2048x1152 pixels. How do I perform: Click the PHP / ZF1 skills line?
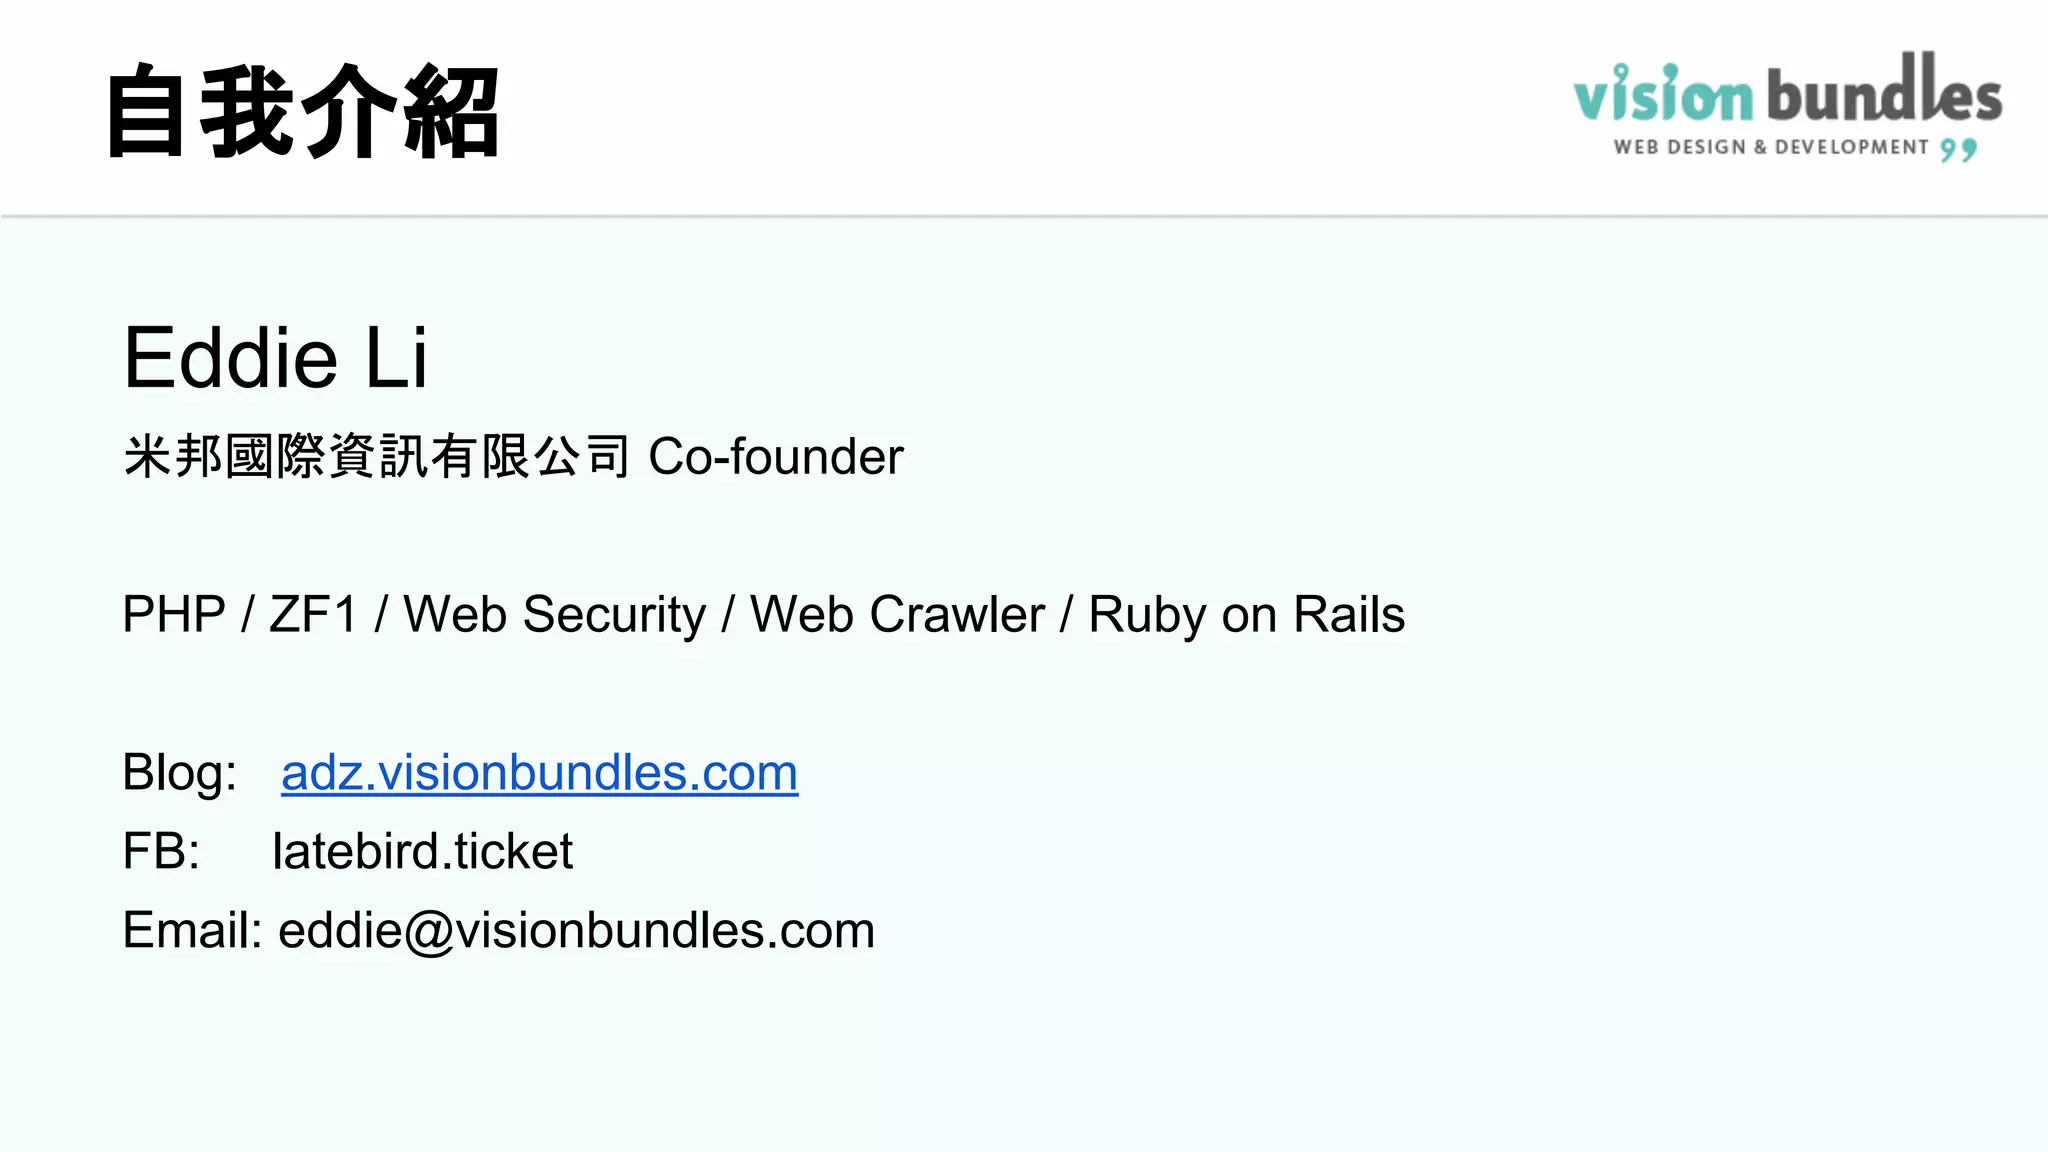point(763,614)
